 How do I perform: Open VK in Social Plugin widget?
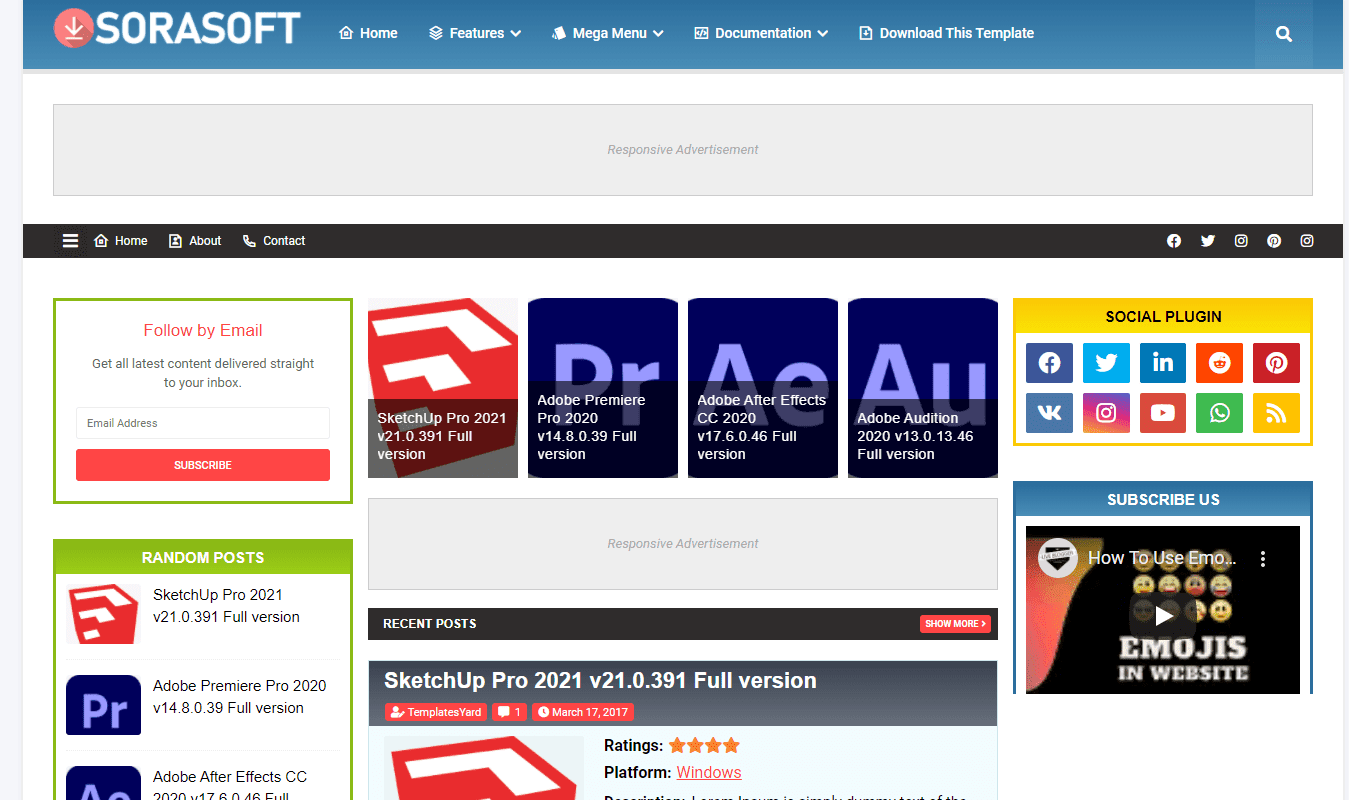click(x=1049, y=413)
